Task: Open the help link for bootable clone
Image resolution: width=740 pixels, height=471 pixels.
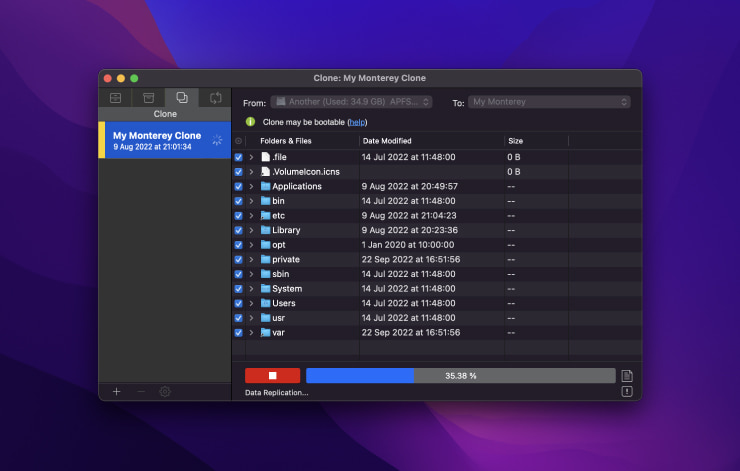Action: (357, 122)
